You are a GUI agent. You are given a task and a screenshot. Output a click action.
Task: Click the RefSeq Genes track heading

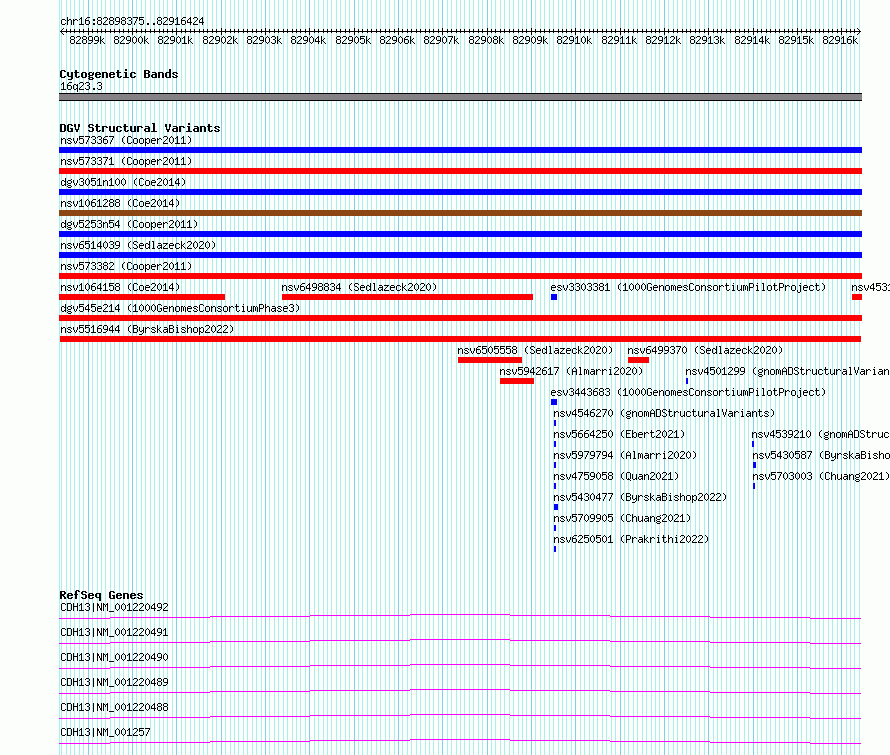tap(101, 595)
